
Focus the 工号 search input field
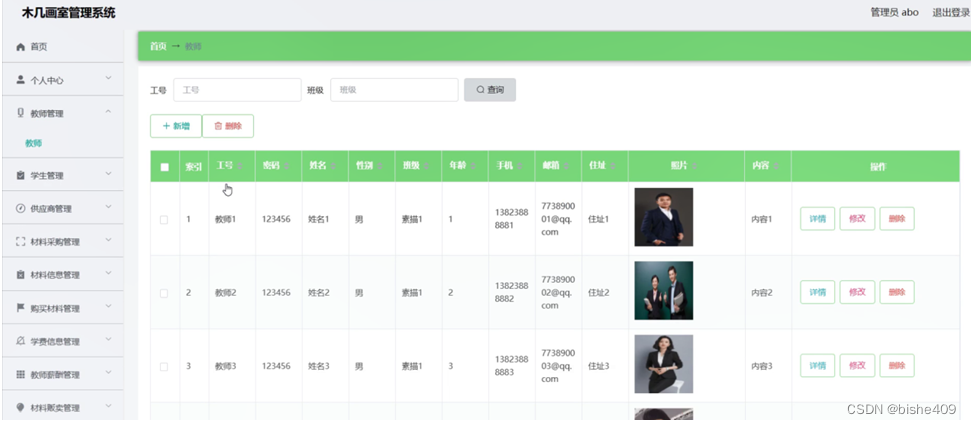[x=237, y=90]
